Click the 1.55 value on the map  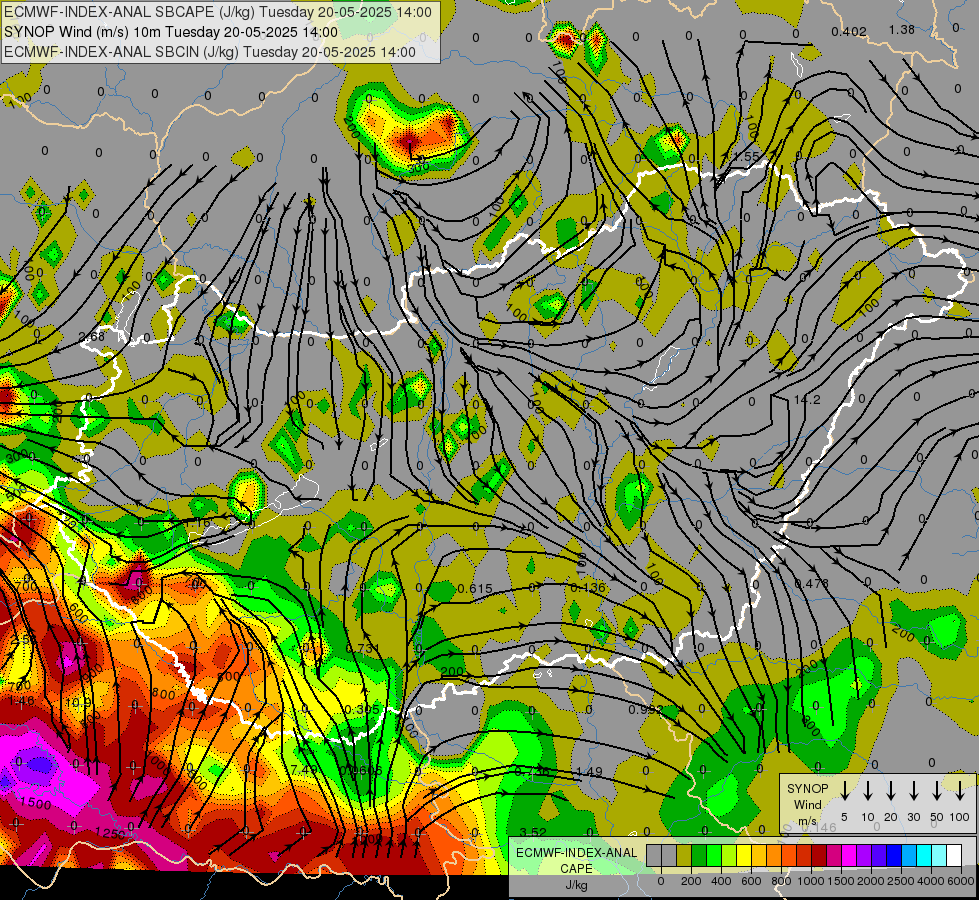pos(747,157)
